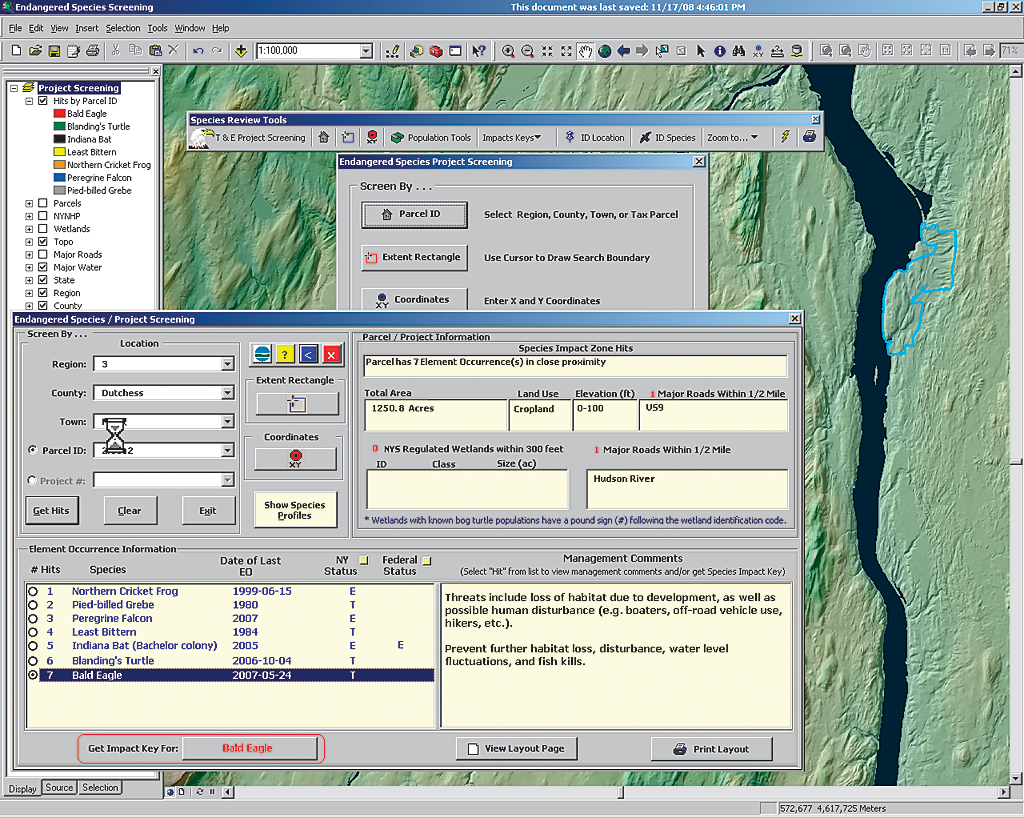Click the Save disk icon
Viewport: 1024px width, 818px height.
pyautogui.click(x=55, y=51)
